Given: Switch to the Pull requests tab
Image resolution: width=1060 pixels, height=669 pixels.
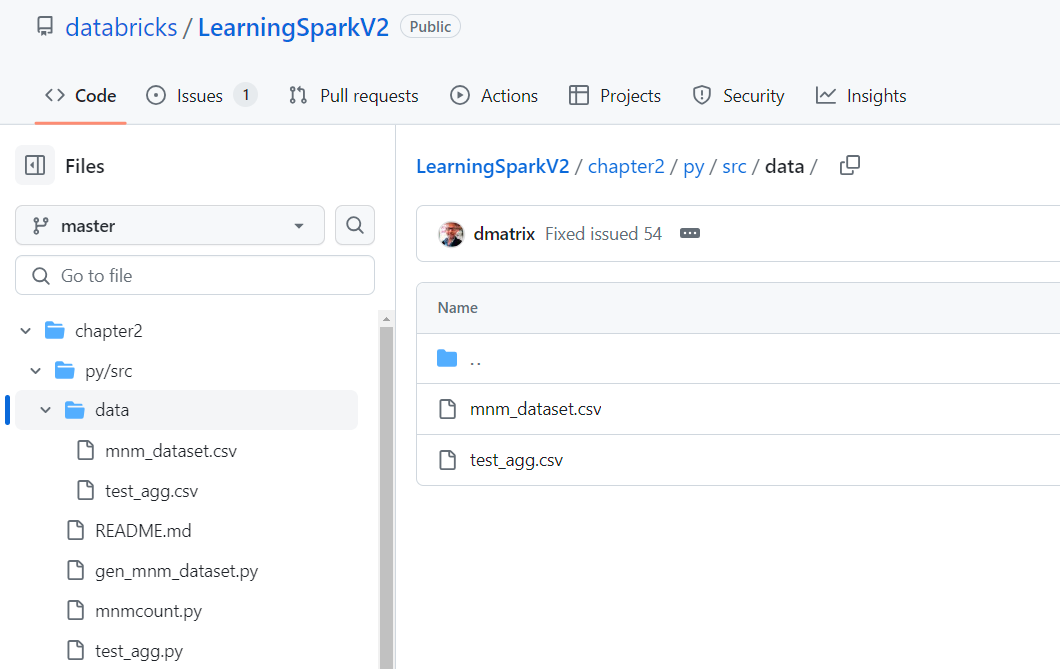Looking at the screenshot, I should pos(354,96).
